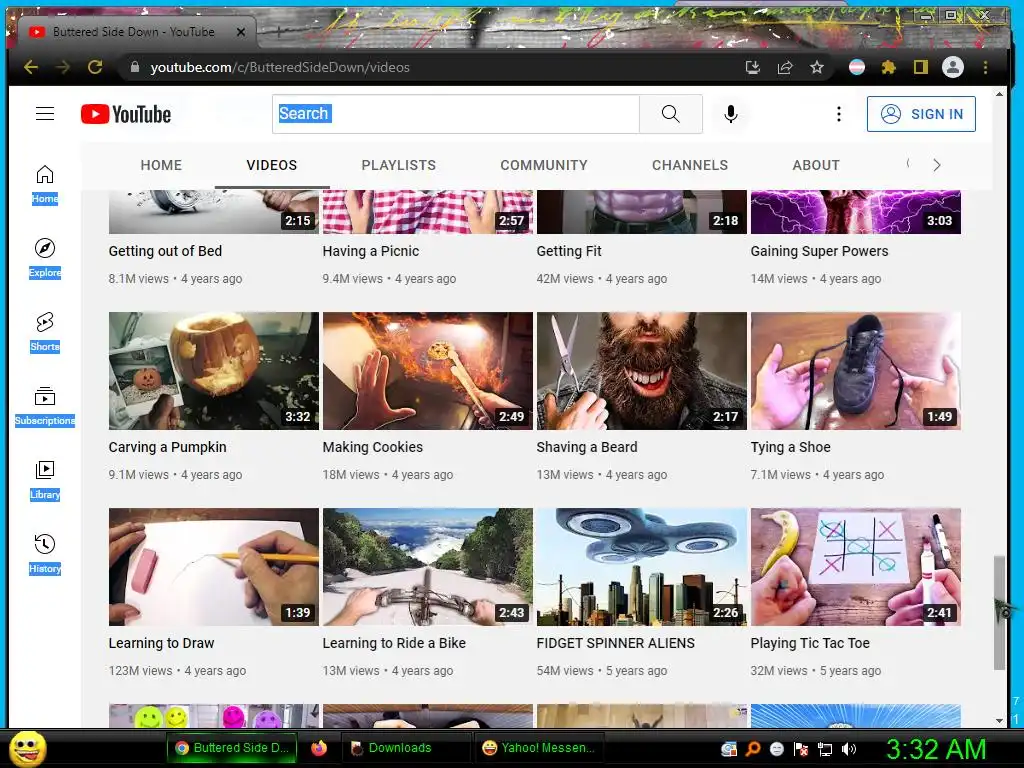The width and height of the screenshot is (1024, 768).
Task: Open Chrome profile avatar
Action: [953, 67]
